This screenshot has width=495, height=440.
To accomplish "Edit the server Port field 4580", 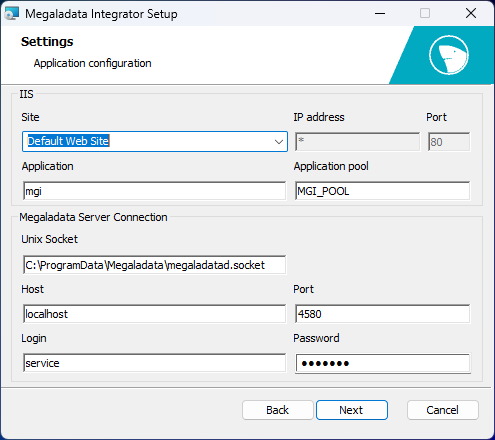I will coord(382,314).
